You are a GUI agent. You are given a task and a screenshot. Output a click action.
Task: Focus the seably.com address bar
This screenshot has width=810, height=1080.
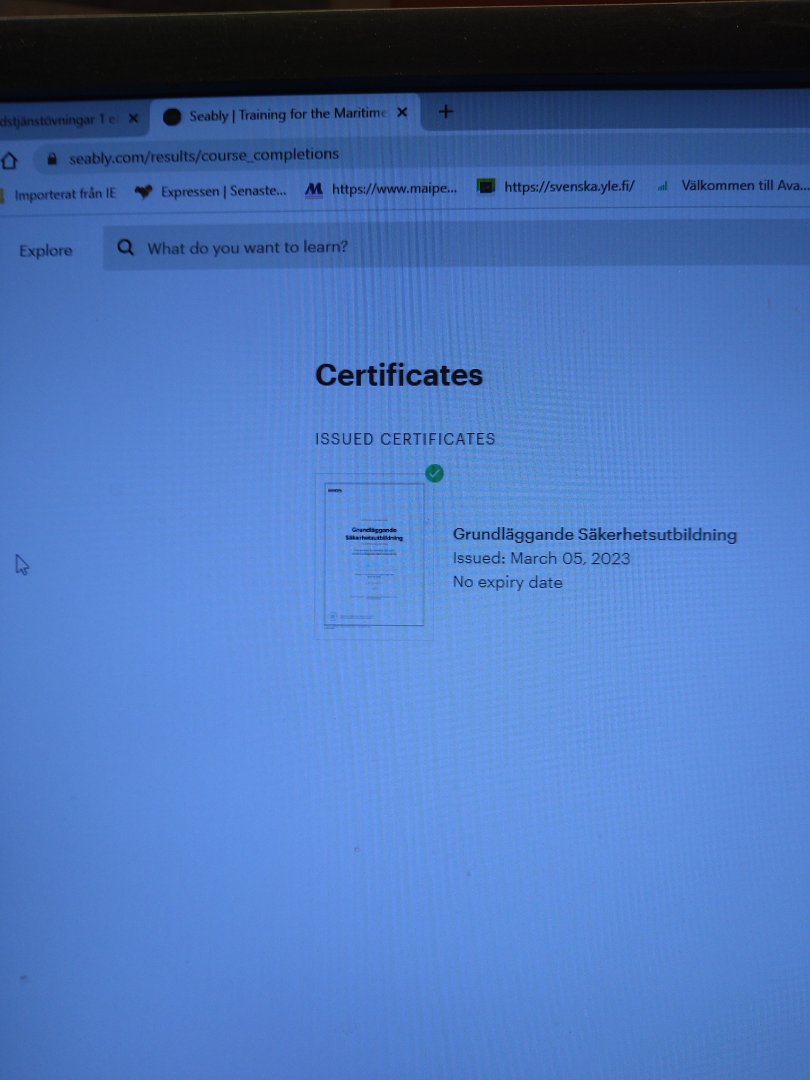[x=204, y=156]
